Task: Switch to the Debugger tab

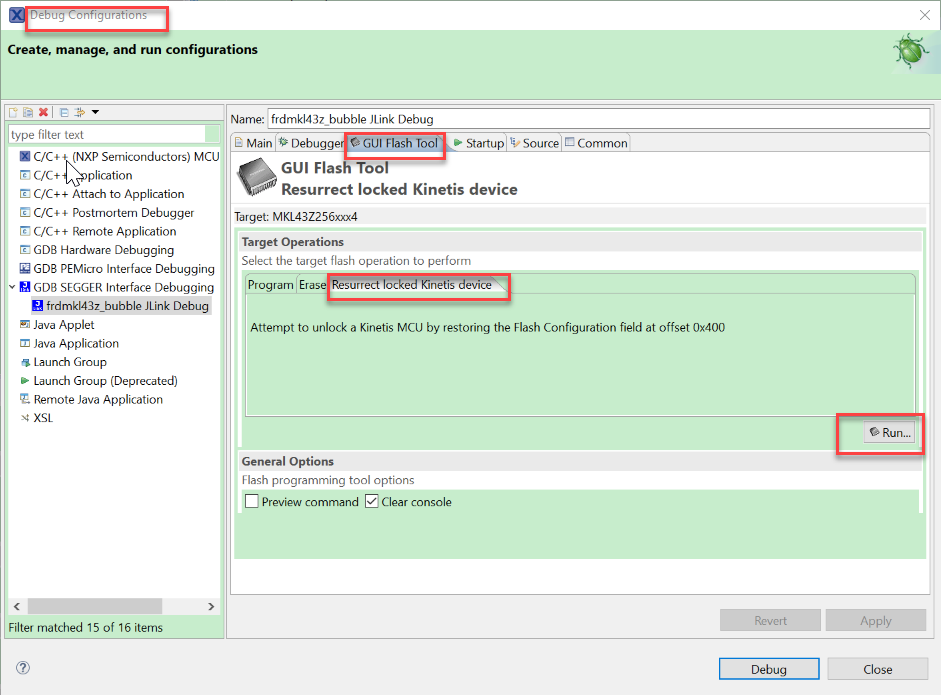Action: (311, 143)
